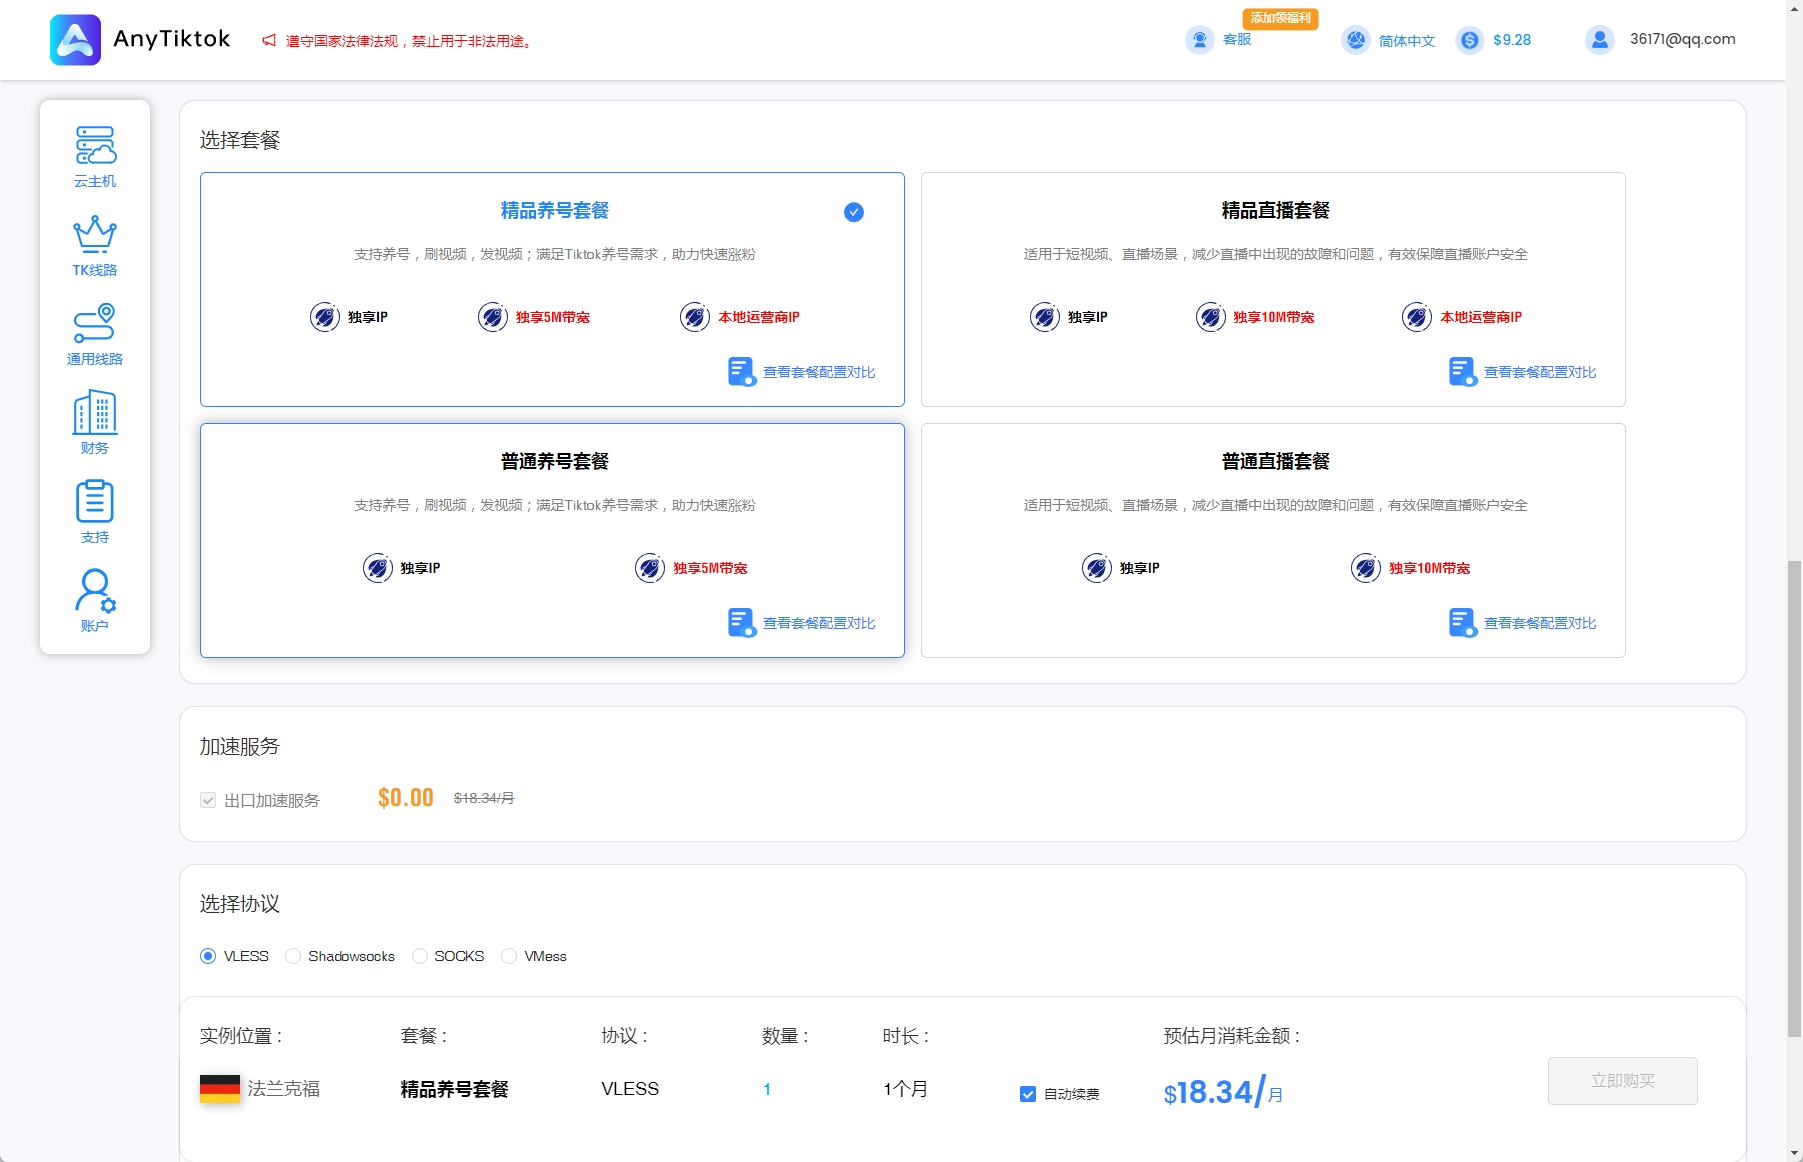Viewport: 1803px width, 1162px height.
Task: Open 查看套餐配置对比 link in 精品直播套餐
Action: click(1540, 372)
